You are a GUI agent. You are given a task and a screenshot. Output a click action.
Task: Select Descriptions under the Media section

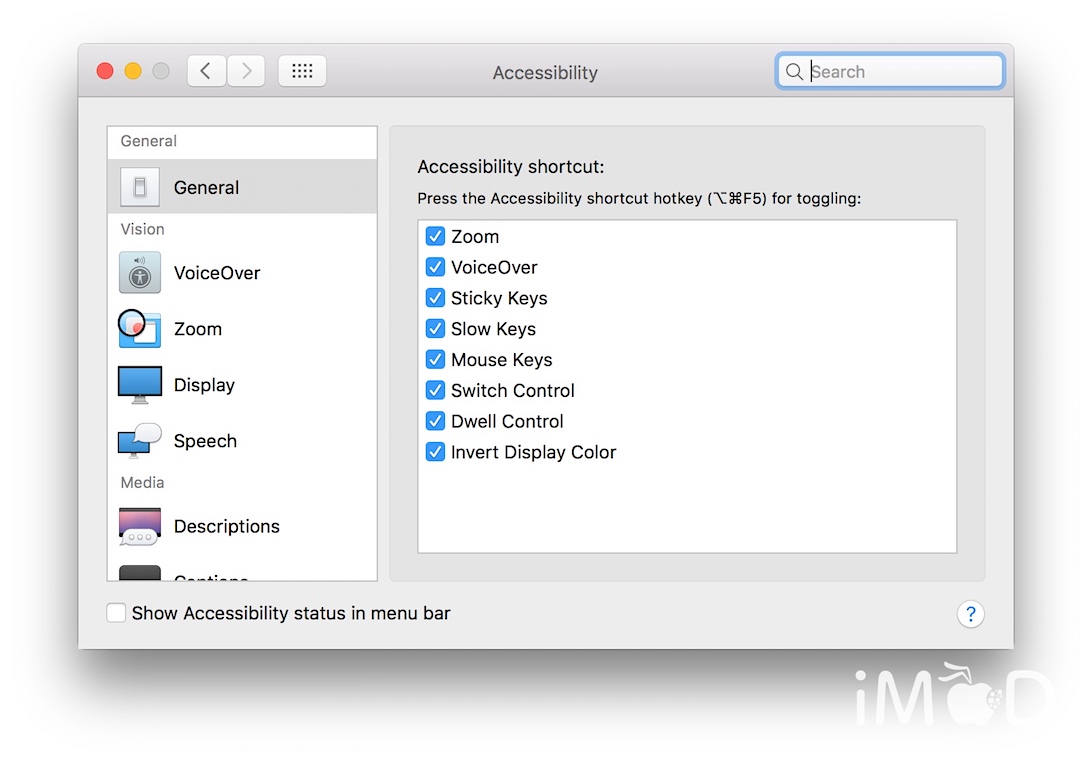(139, 526)
